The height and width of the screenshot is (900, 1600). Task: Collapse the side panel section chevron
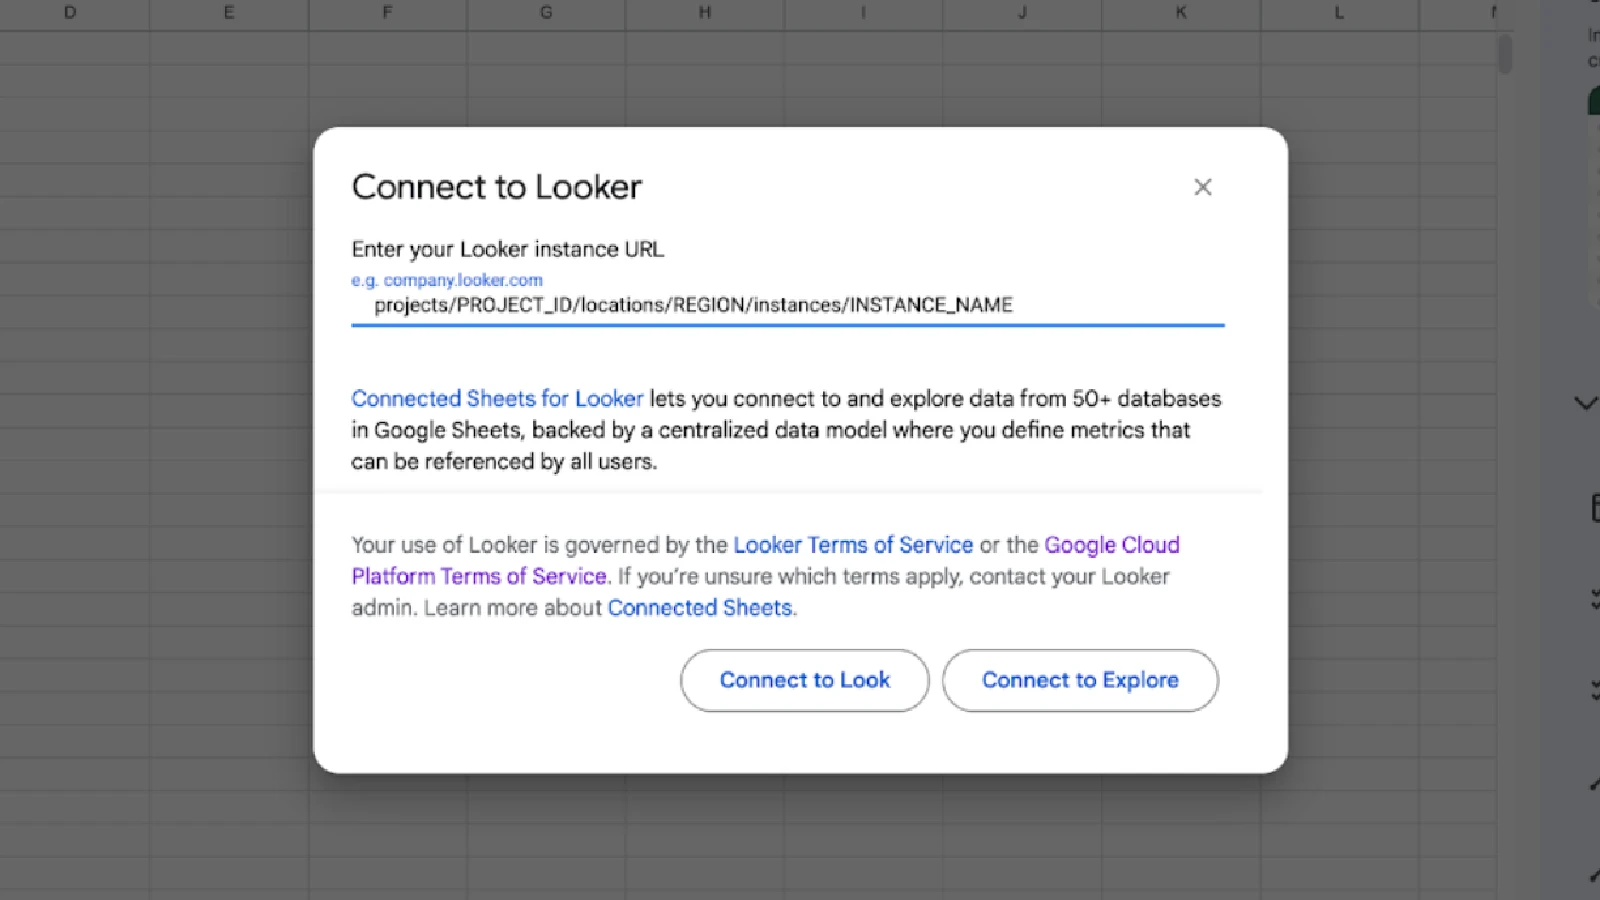1585,403
